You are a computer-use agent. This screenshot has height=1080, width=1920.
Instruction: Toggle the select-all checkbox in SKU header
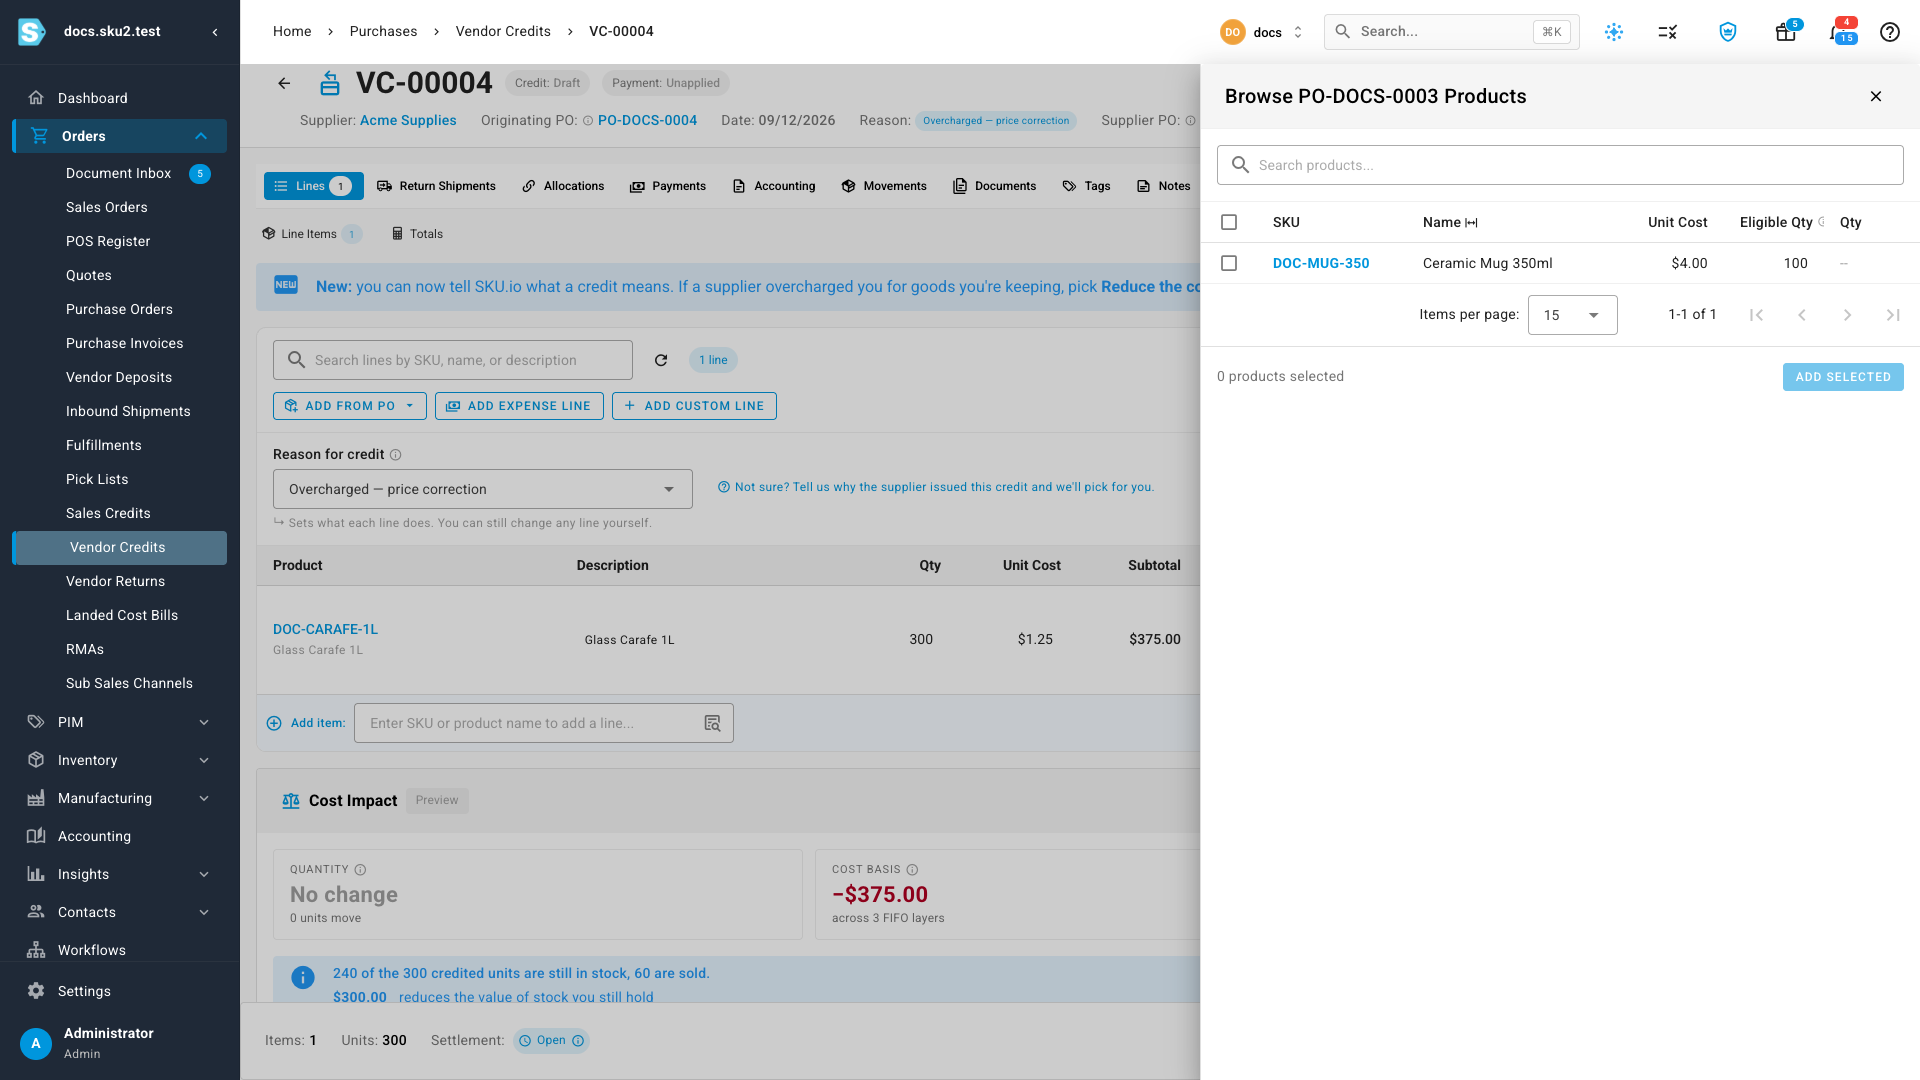1229,222
